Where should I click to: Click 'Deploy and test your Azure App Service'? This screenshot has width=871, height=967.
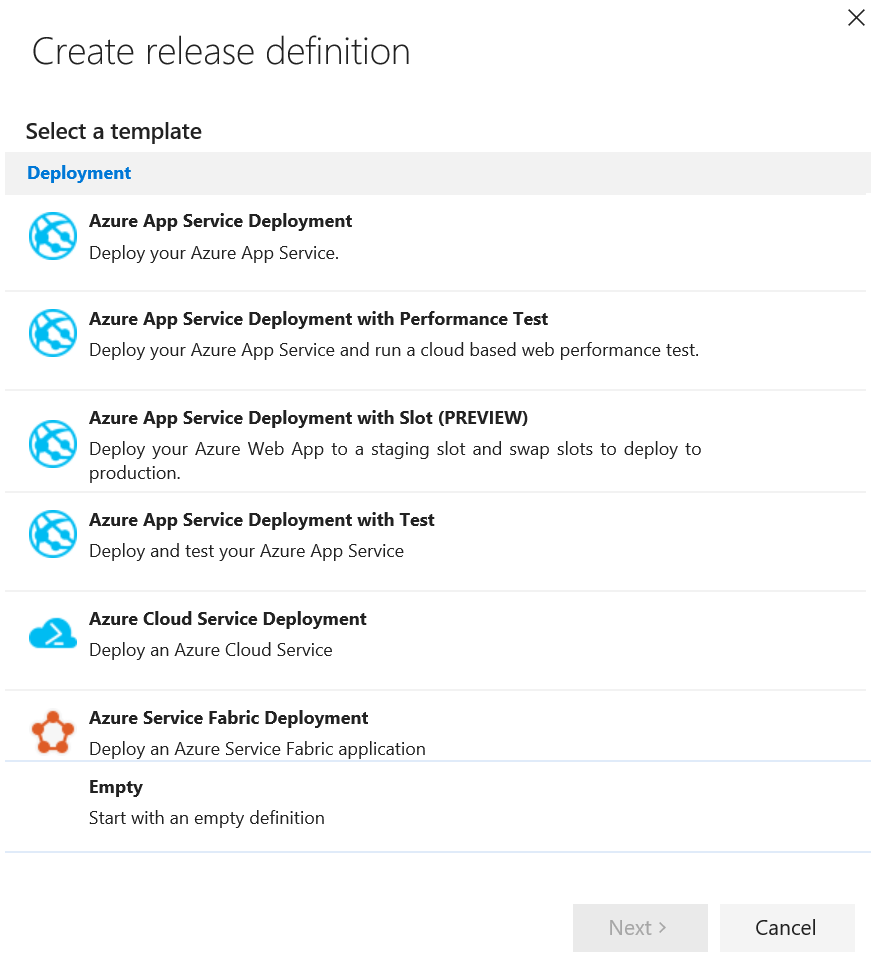(246, 551)
